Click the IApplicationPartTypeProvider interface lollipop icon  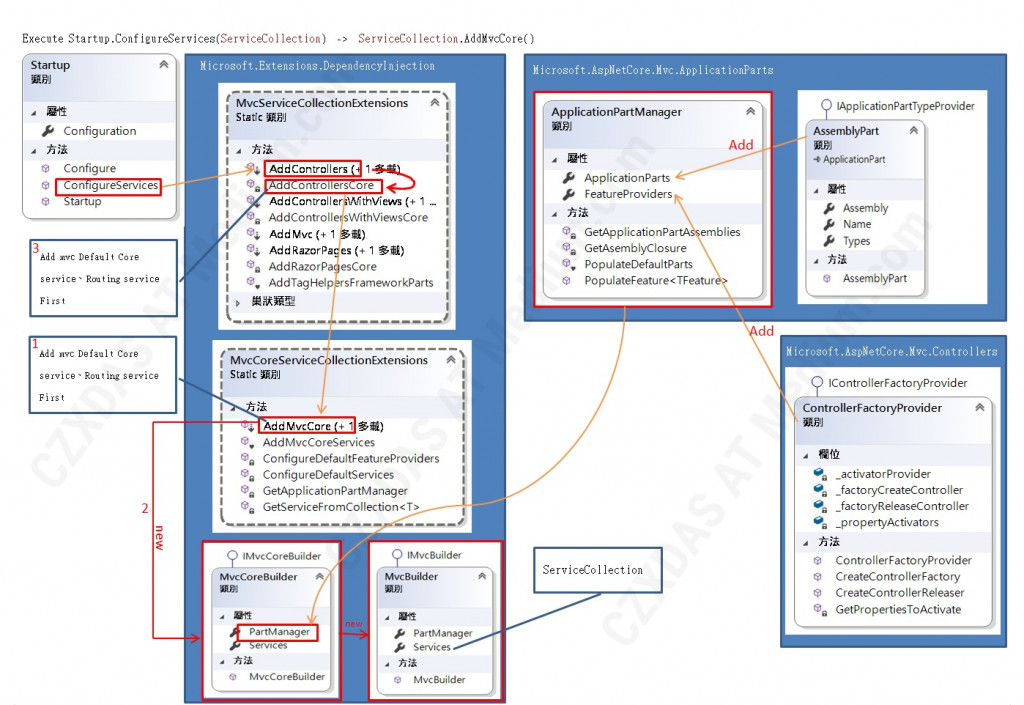(826, 106)
